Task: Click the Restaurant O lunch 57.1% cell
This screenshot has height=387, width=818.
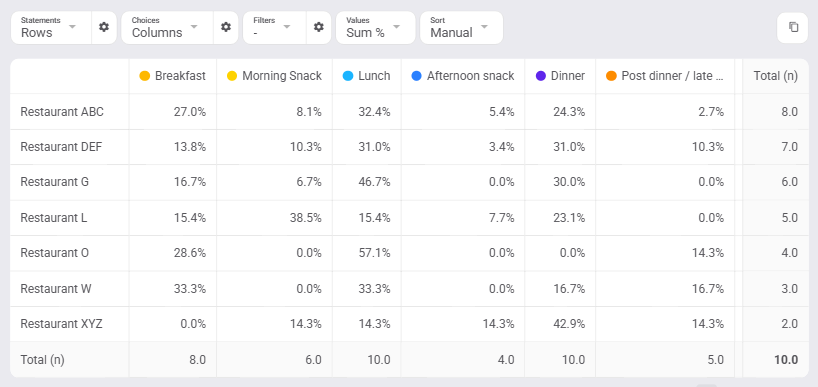Action: click(367, 253)
